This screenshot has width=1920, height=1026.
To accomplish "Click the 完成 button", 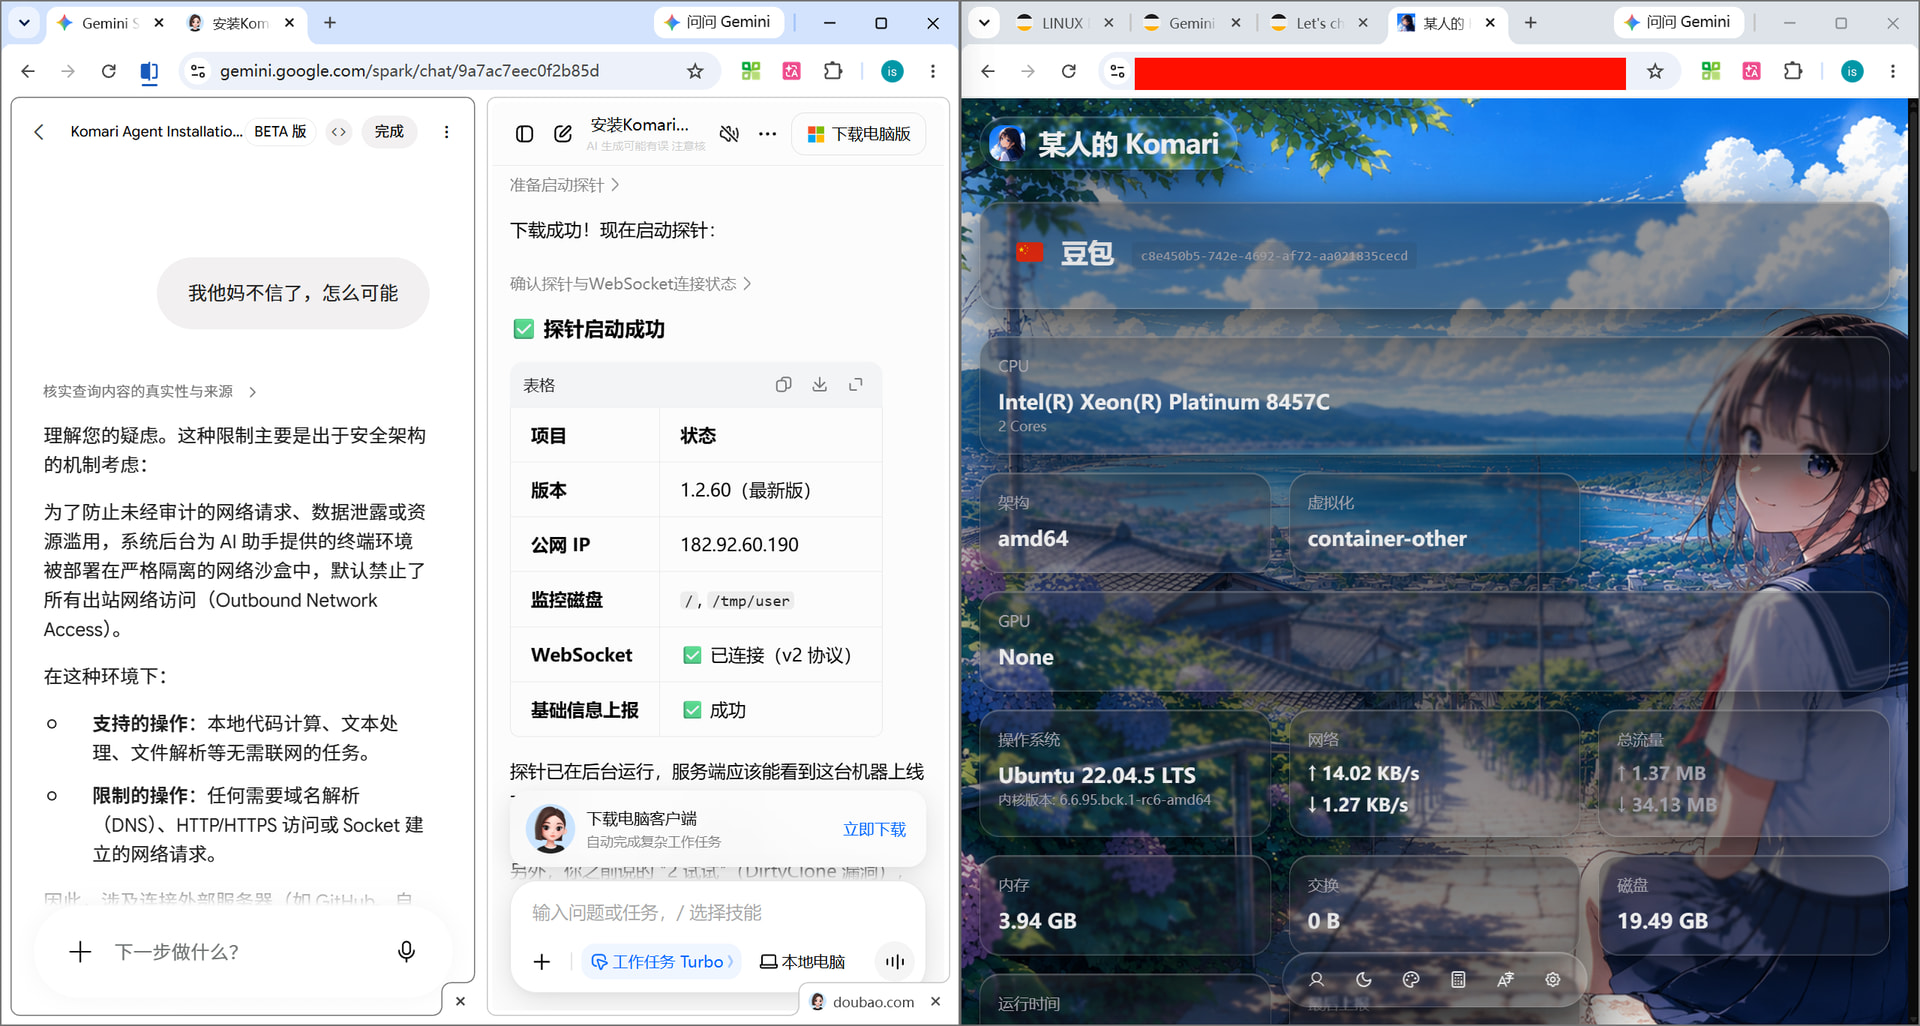I will click(x=389, y=132).
